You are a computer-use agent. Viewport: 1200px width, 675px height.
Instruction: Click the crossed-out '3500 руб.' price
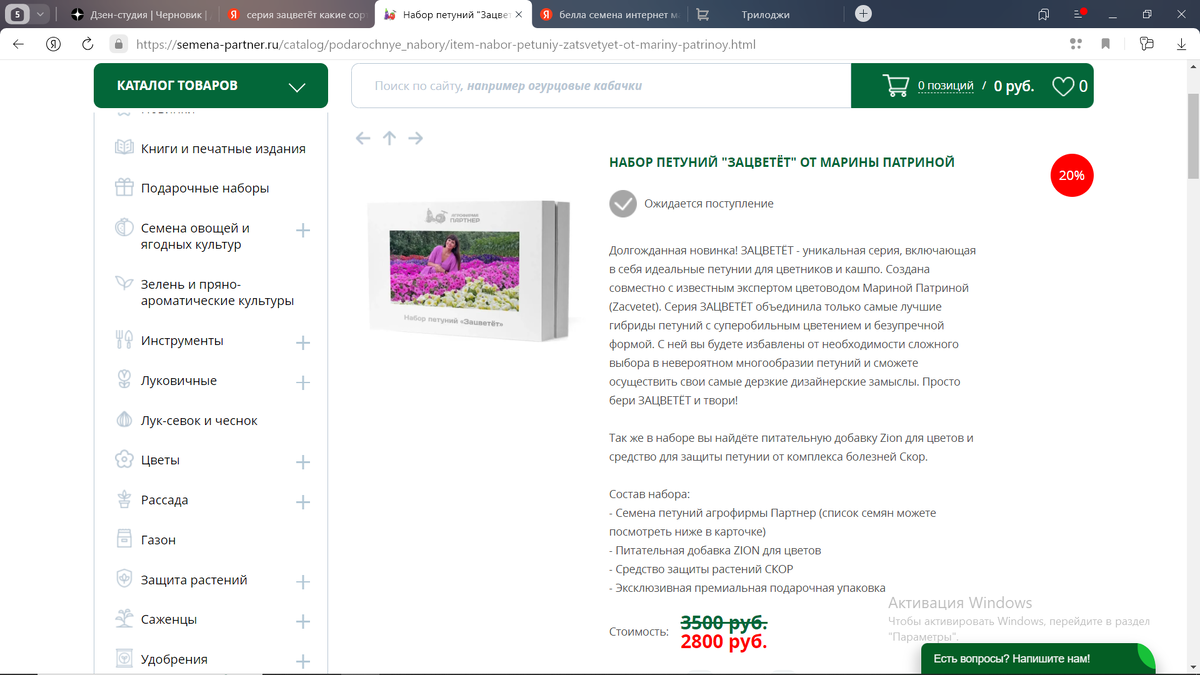724,623
